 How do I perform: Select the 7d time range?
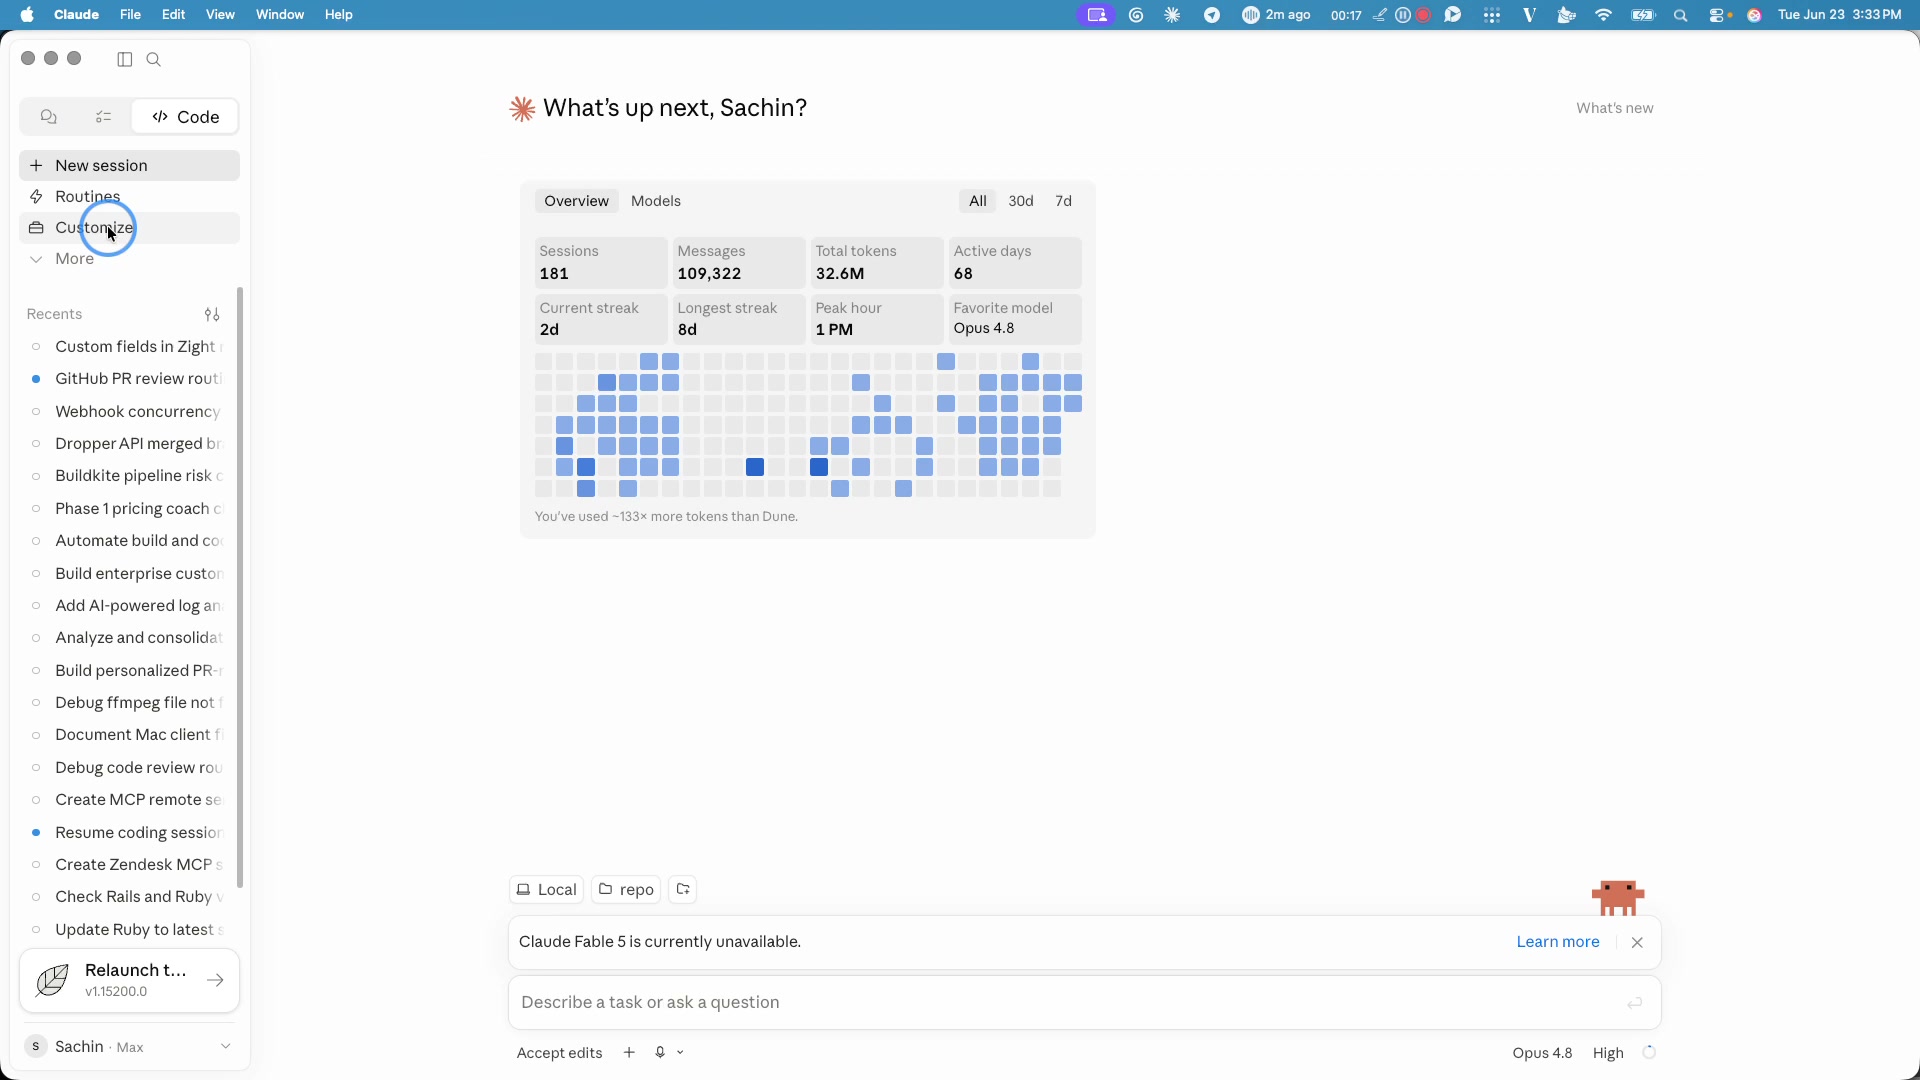[x=1064, y=201]
